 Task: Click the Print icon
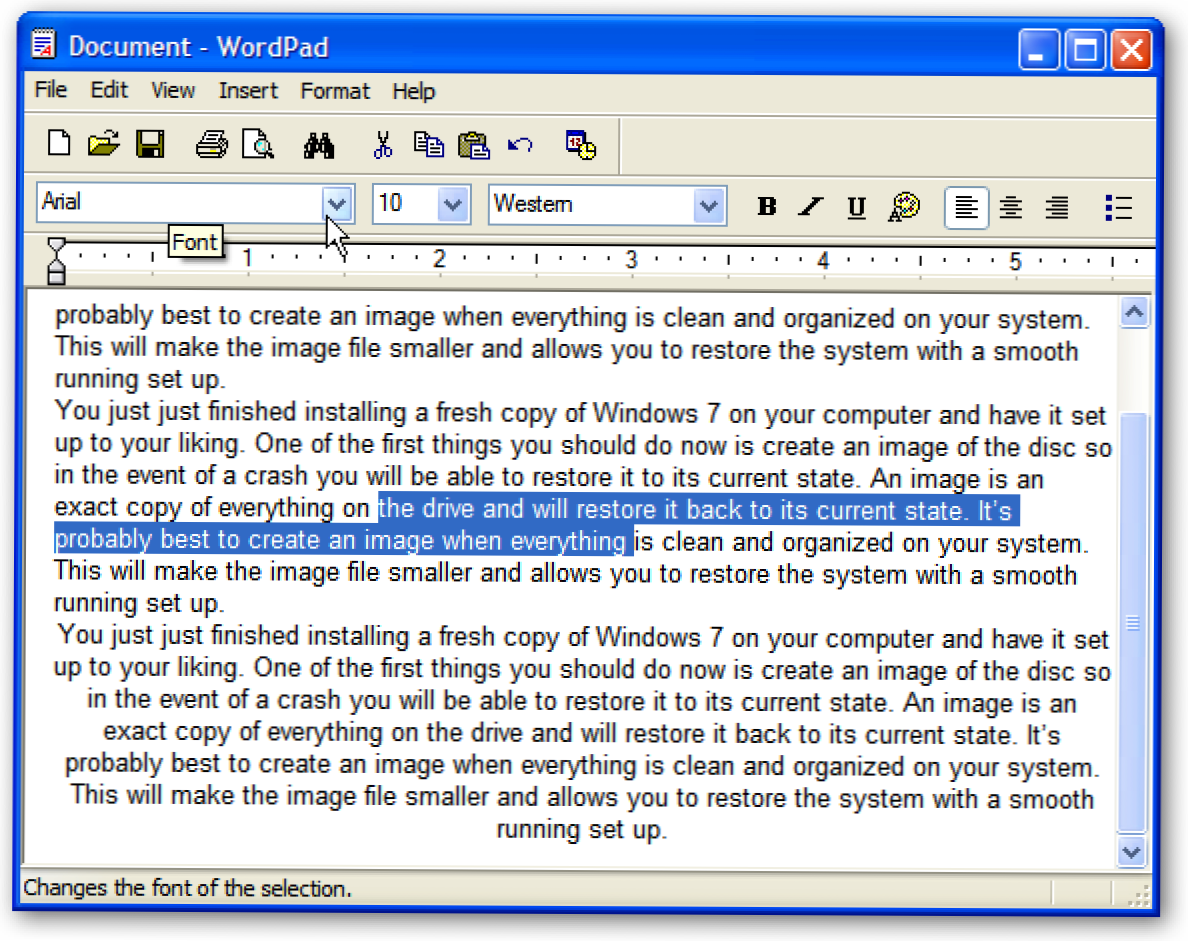coord(211,144)
